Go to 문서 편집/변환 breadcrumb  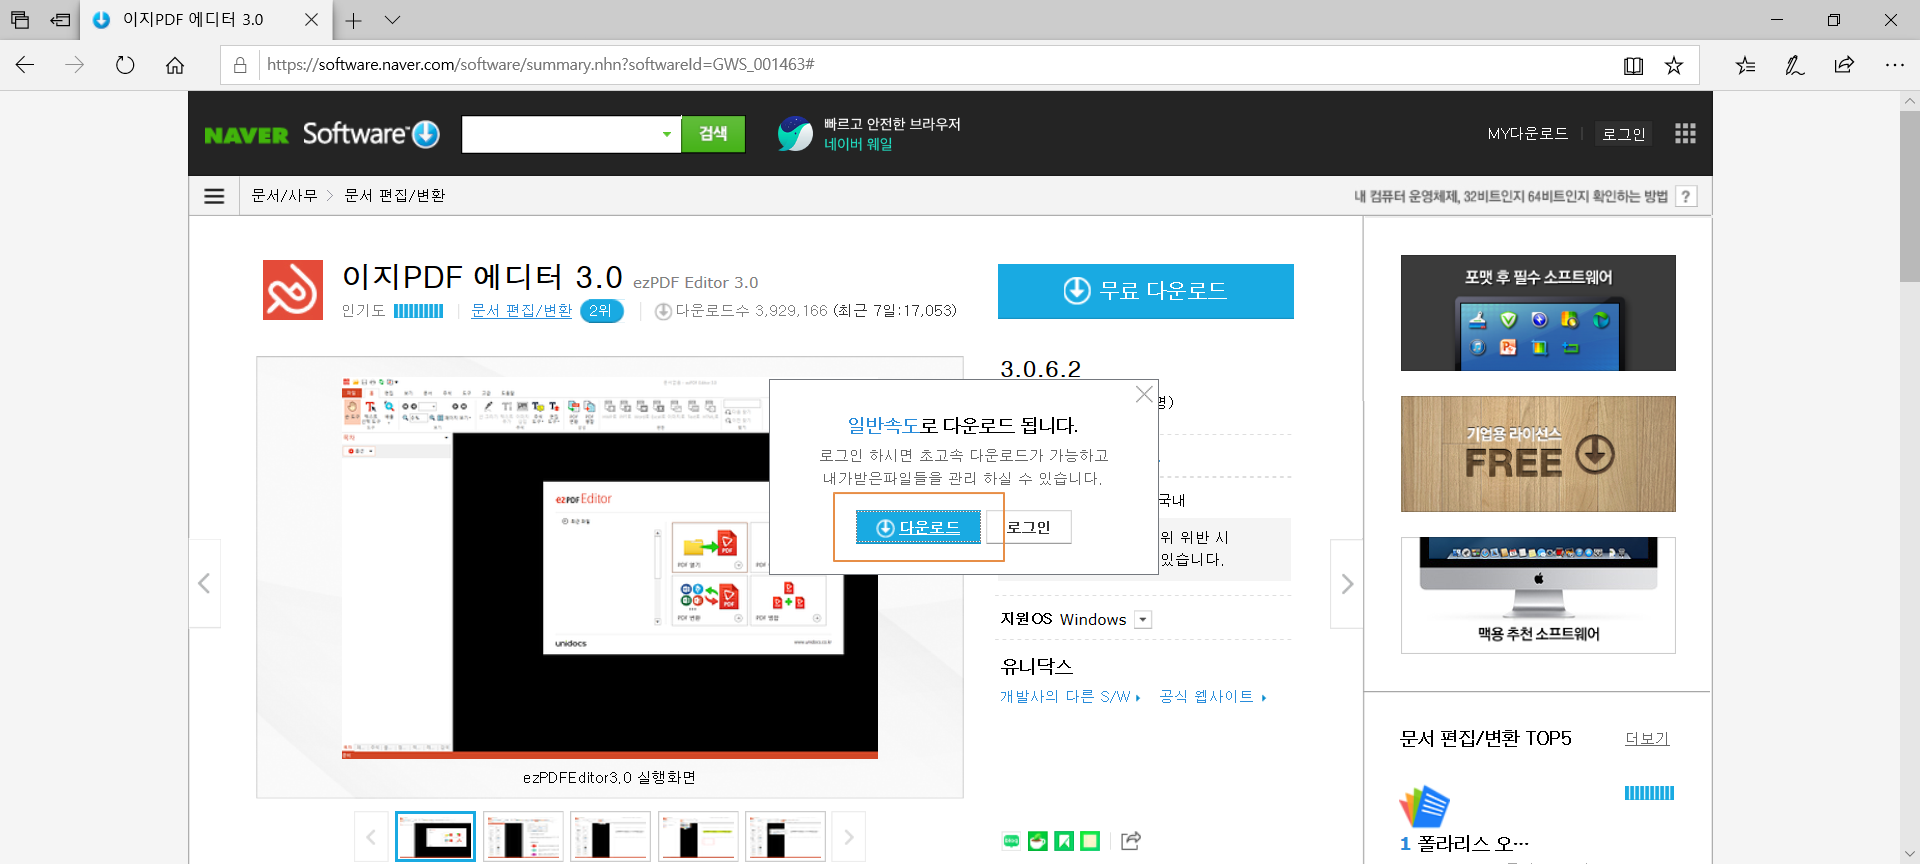pyautogui.click(x=395, y=196)
